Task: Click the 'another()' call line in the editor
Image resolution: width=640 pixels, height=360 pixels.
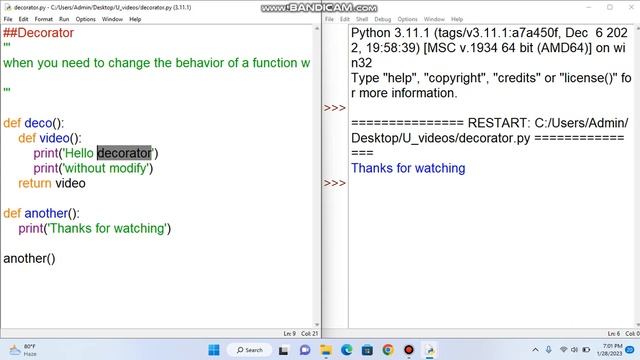Action: (29, 258)
